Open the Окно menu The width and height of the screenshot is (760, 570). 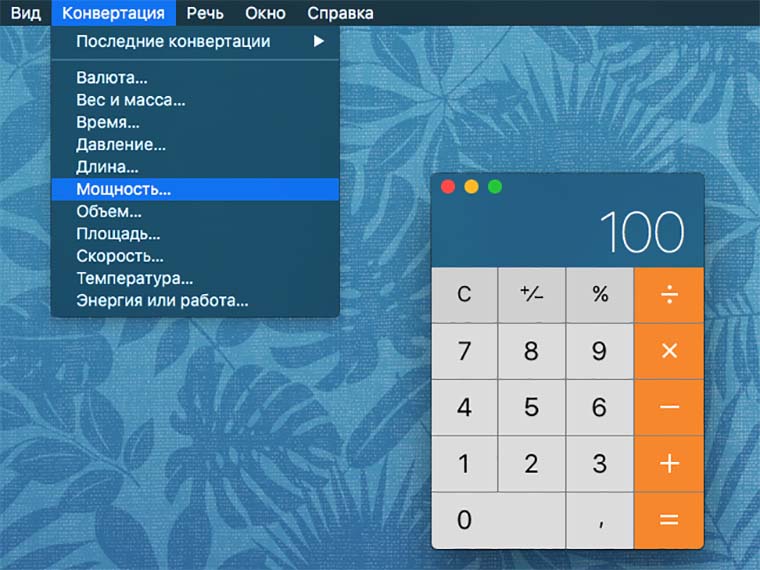[x=265, y=13]
